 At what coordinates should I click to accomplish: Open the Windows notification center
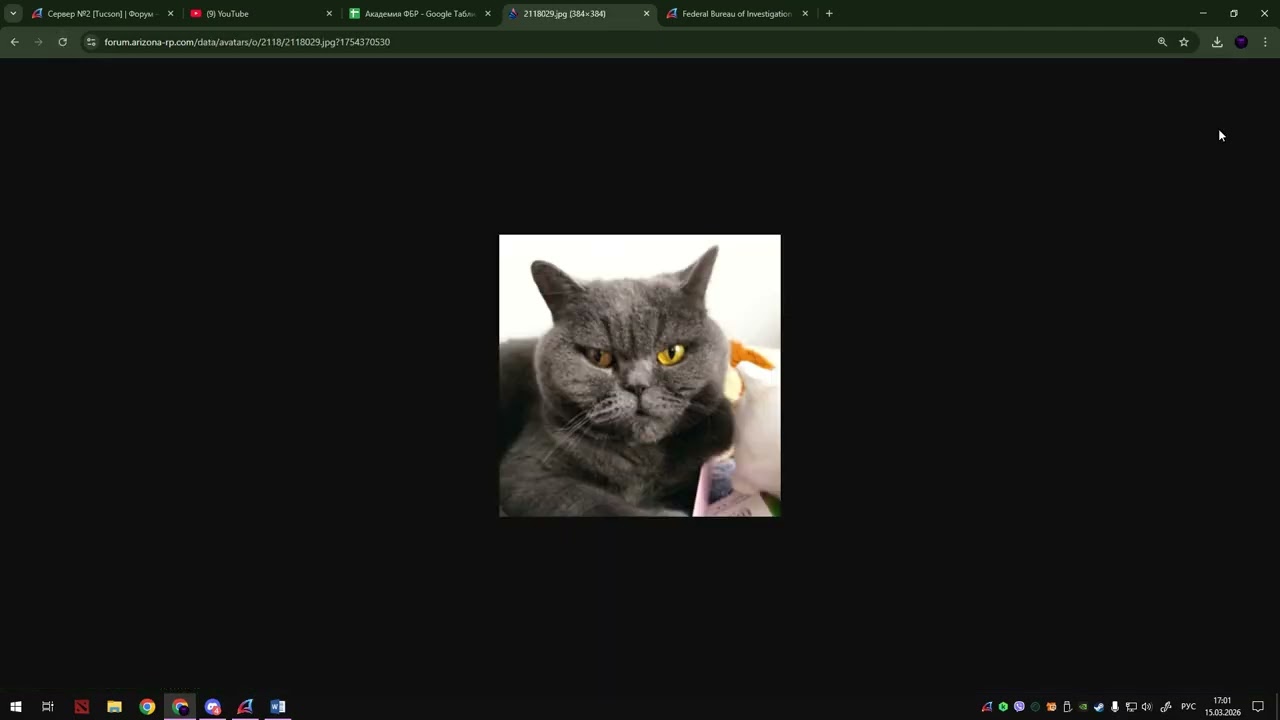pyautogui.click(x=1258, y=707)
